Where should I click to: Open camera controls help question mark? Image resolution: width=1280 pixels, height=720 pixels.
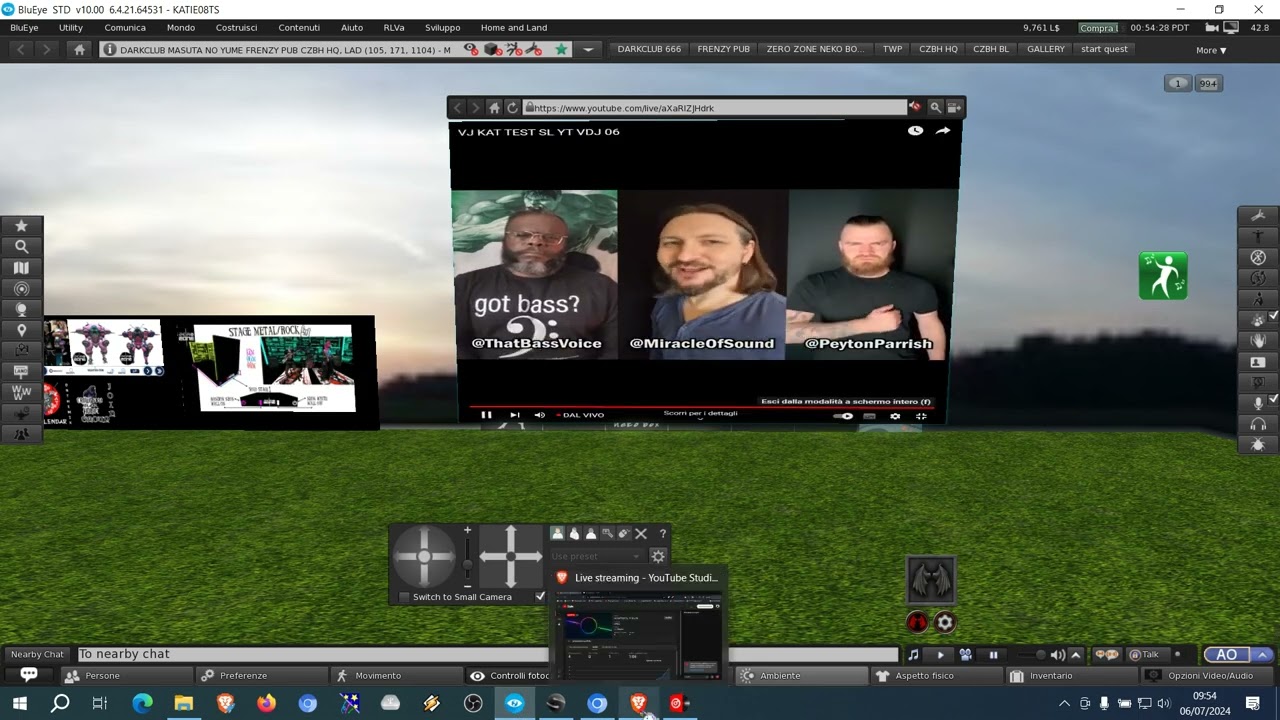coord(662,534)
